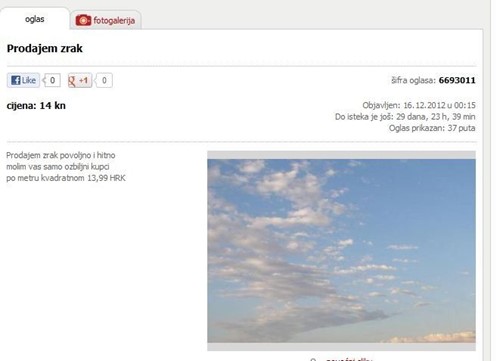Click the Google g logo icon

point(72,81)
